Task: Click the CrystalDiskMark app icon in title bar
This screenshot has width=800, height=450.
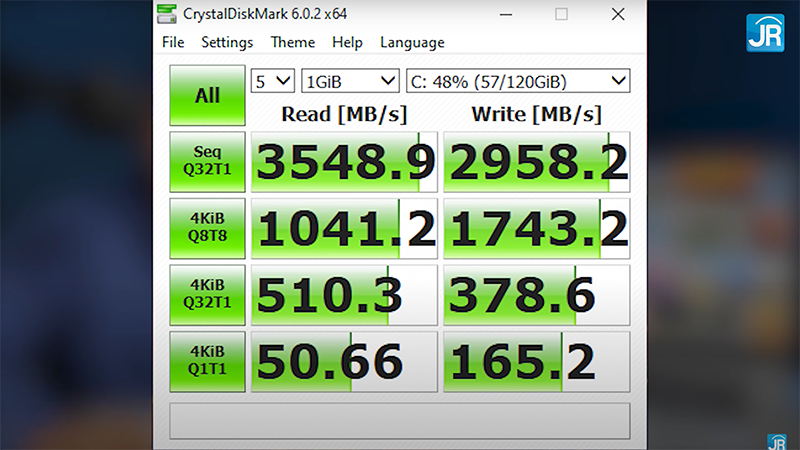Action: tap(169, 14)
